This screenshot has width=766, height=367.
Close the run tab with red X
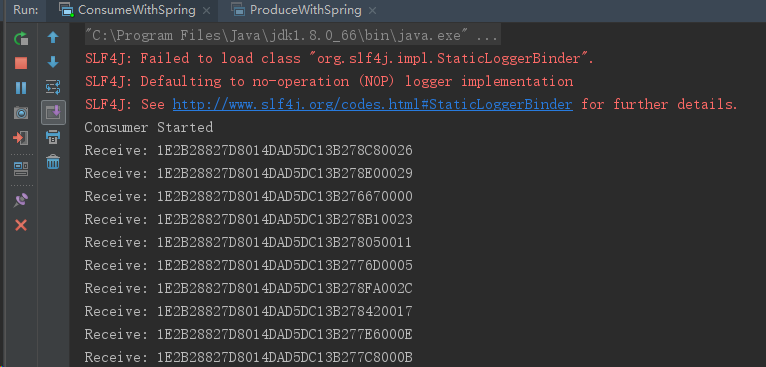tap(21, 225)
